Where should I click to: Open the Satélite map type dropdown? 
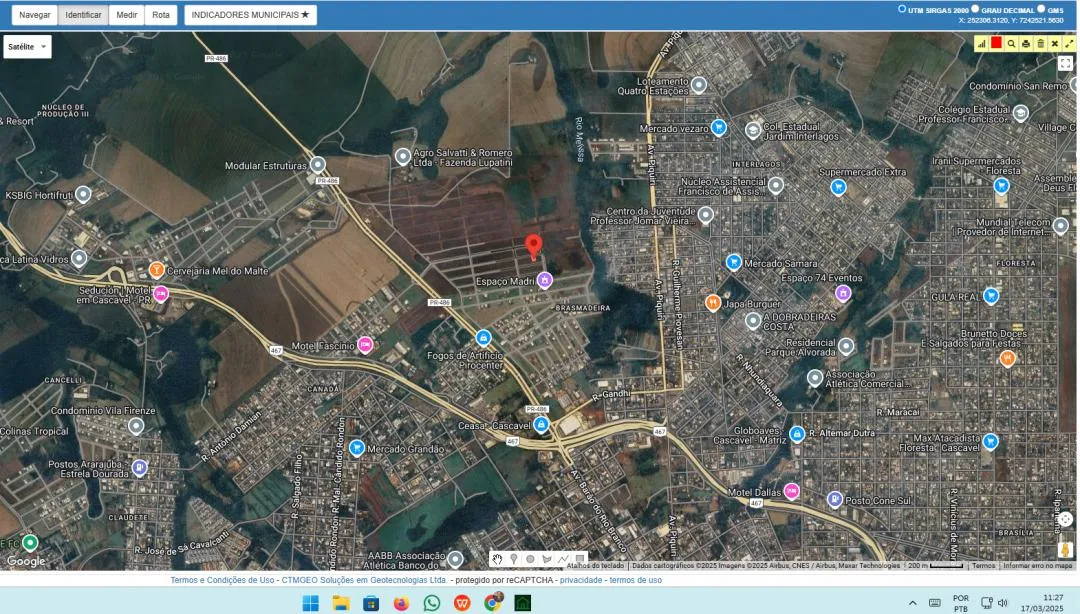coord(28,47)
